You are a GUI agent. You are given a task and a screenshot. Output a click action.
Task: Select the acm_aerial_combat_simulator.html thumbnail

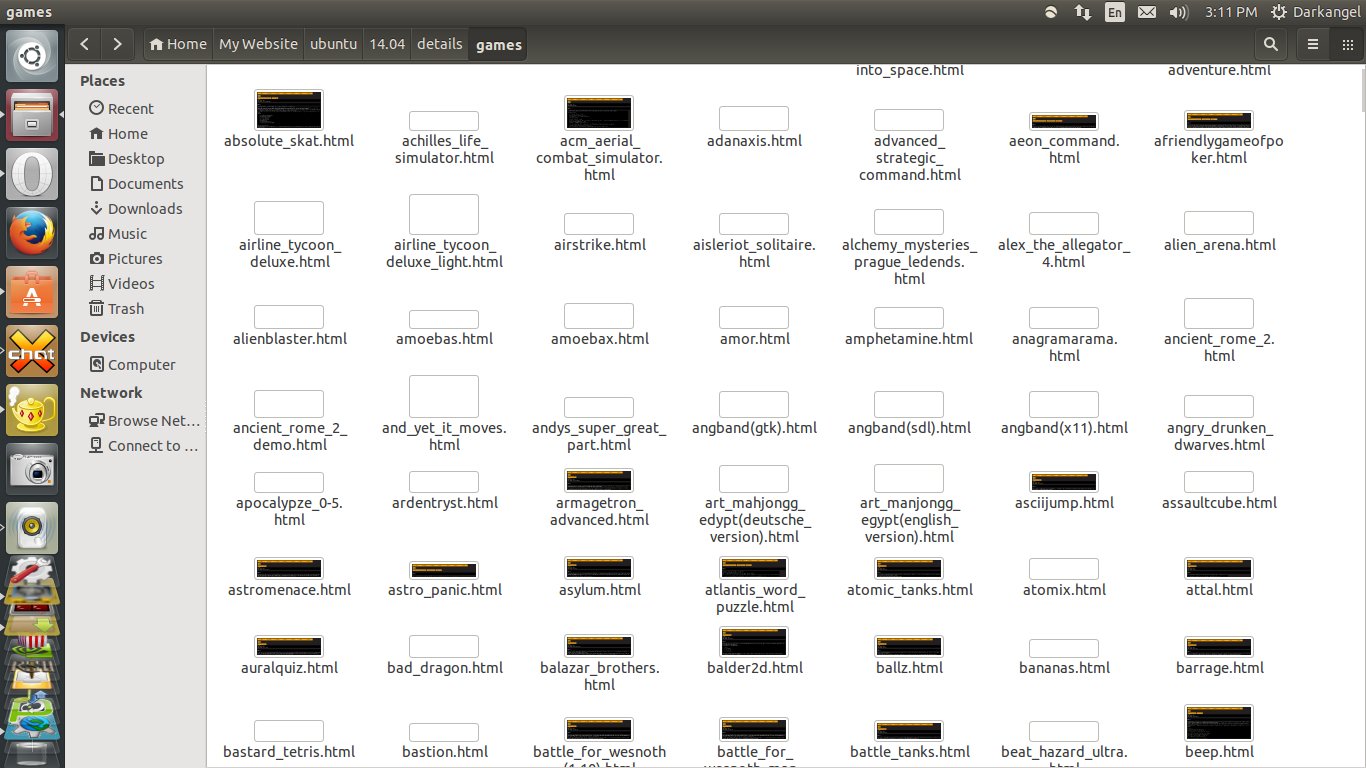(x=599, y=113)
